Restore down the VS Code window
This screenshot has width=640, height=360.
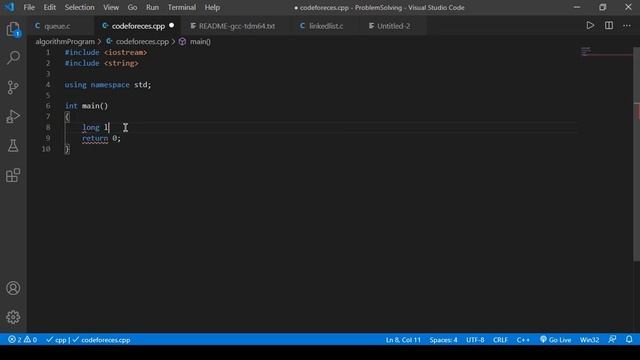pyautogui.click(x=602, y=7)
